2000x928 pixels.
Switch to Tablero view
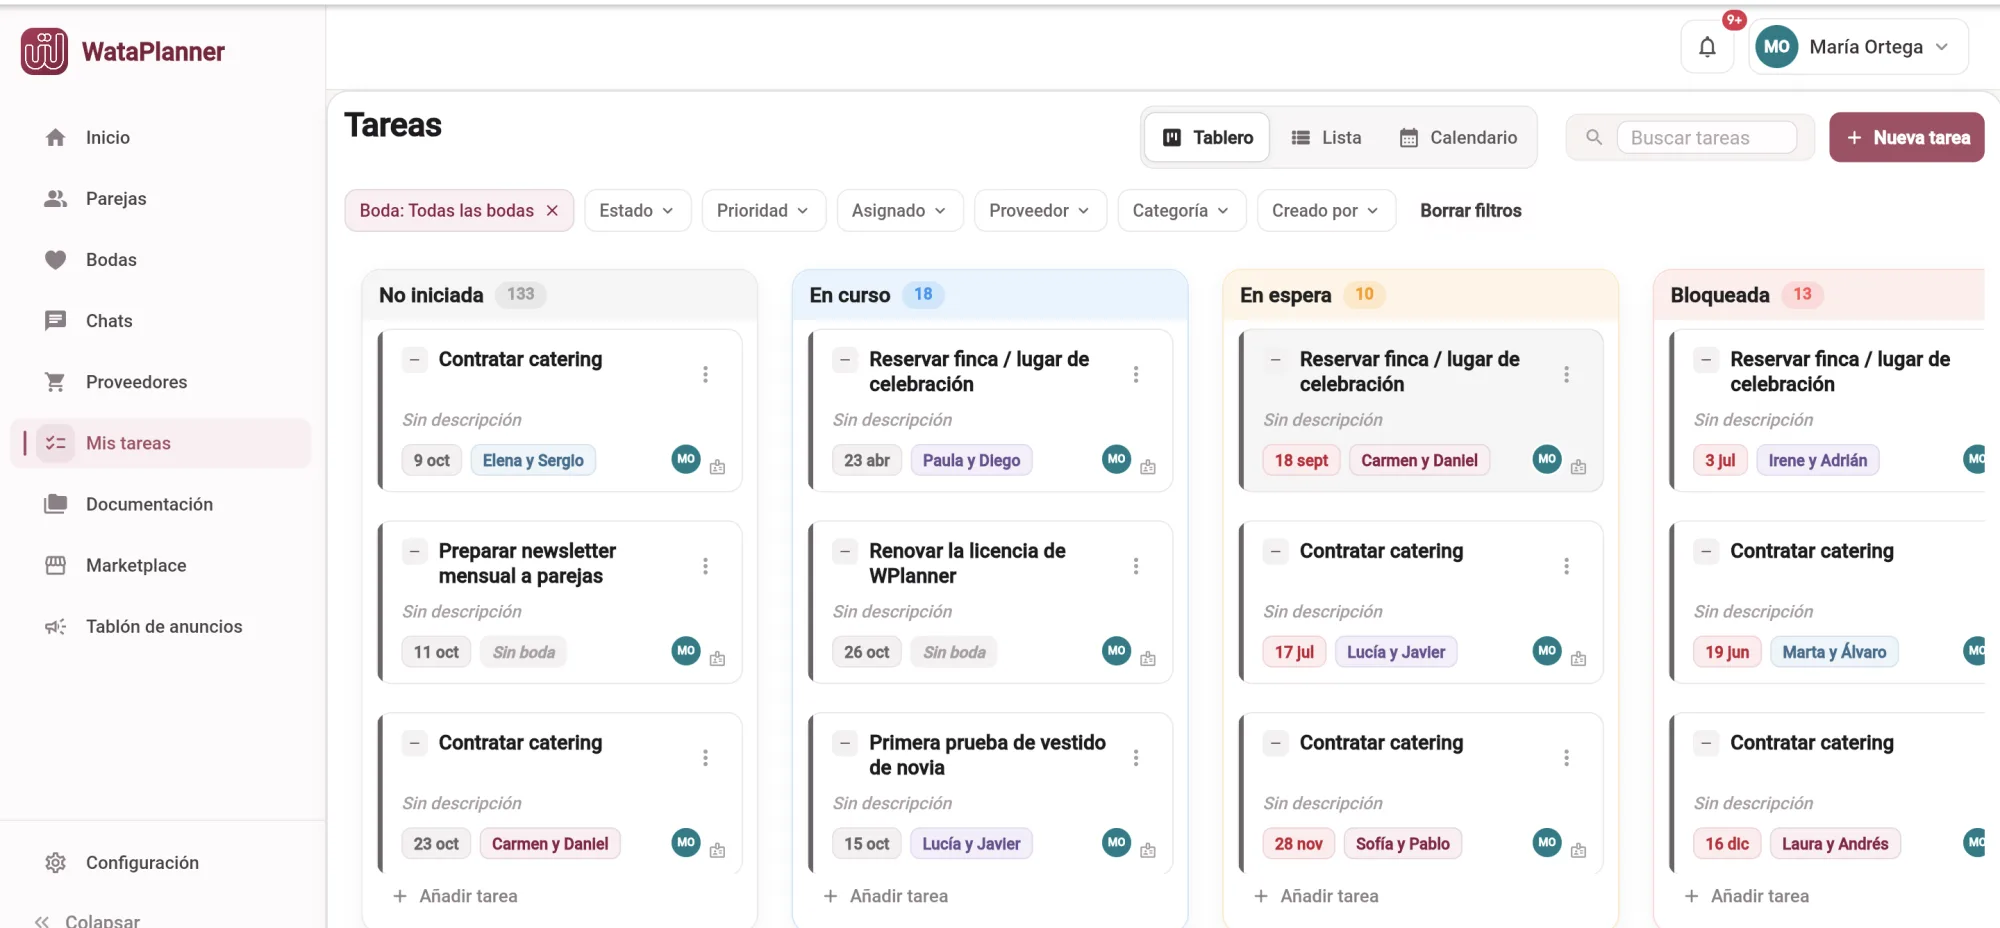click(1207, 137)
